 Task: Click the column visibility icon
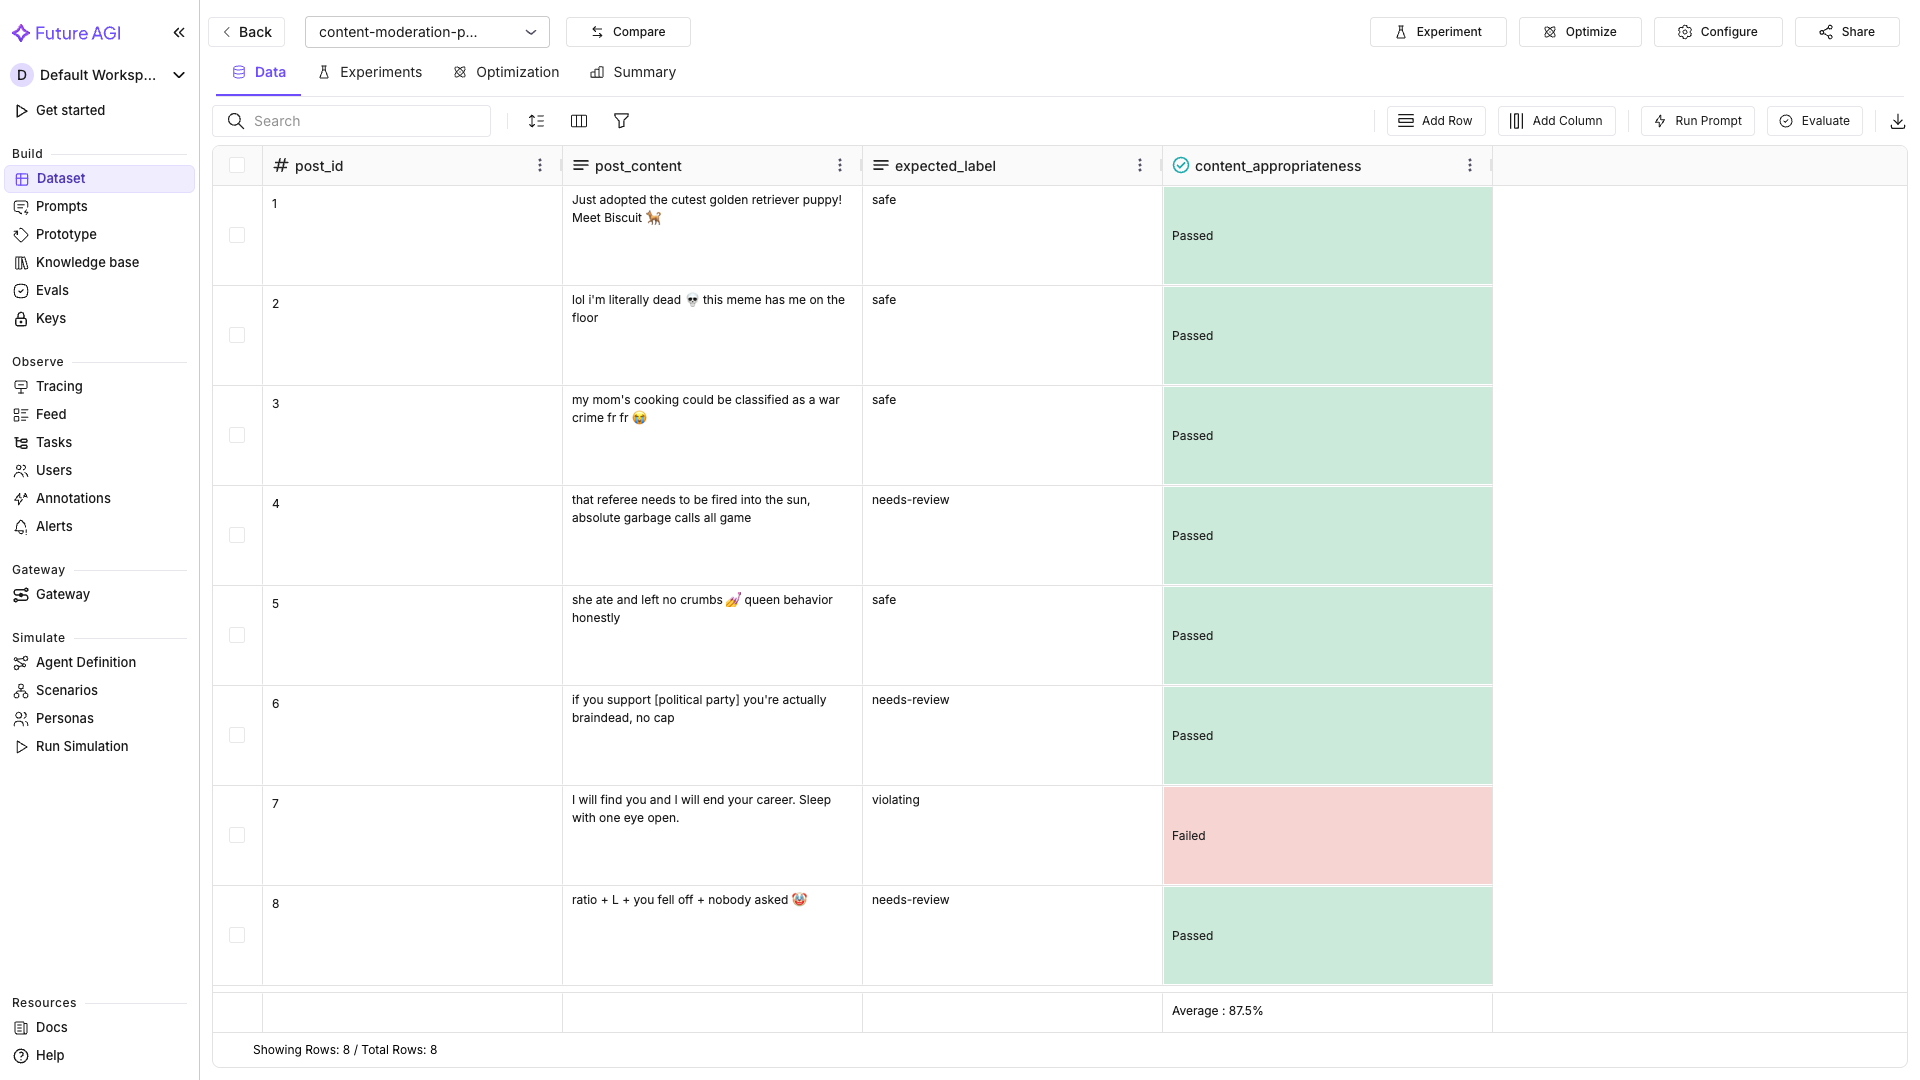(579, 120)
